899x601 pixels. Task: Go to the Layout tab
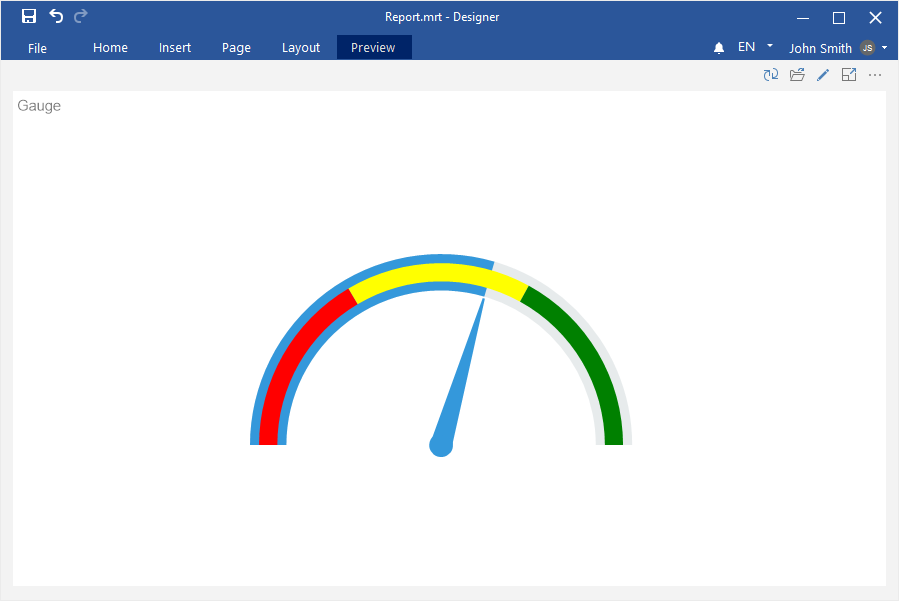pyautogui.click(x=301, y=48)
